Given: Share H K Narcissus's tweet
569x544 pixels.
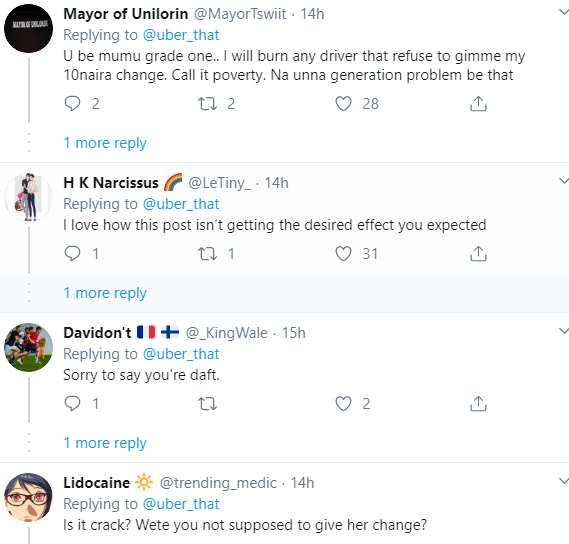Looking at the screenshot, I should [478, 253].
